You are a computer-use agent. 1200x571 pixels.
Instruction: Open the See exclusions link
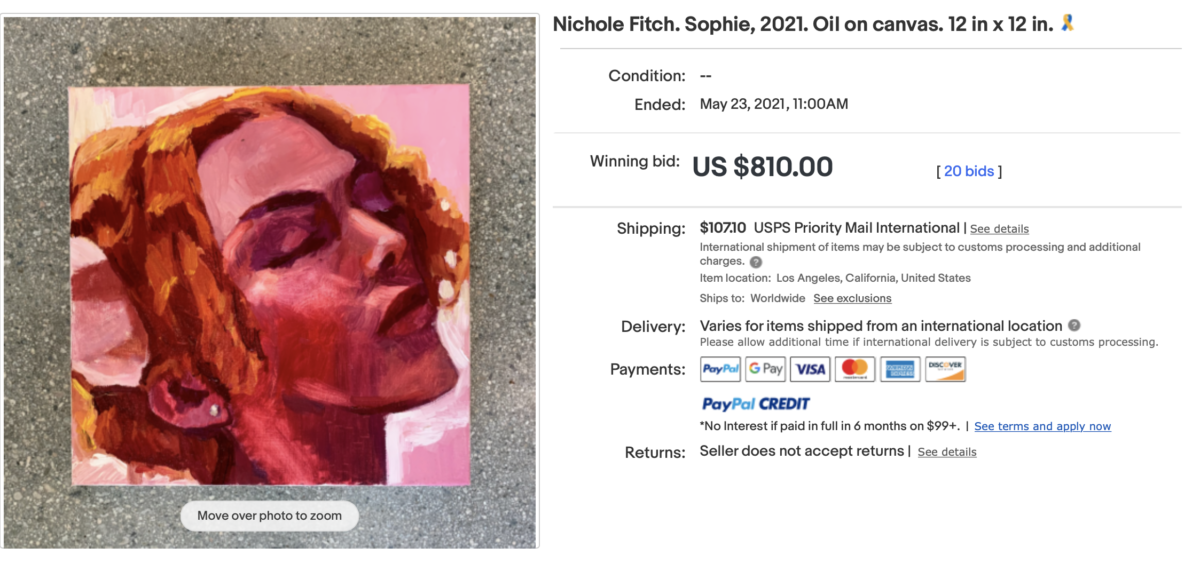point(852,298)
